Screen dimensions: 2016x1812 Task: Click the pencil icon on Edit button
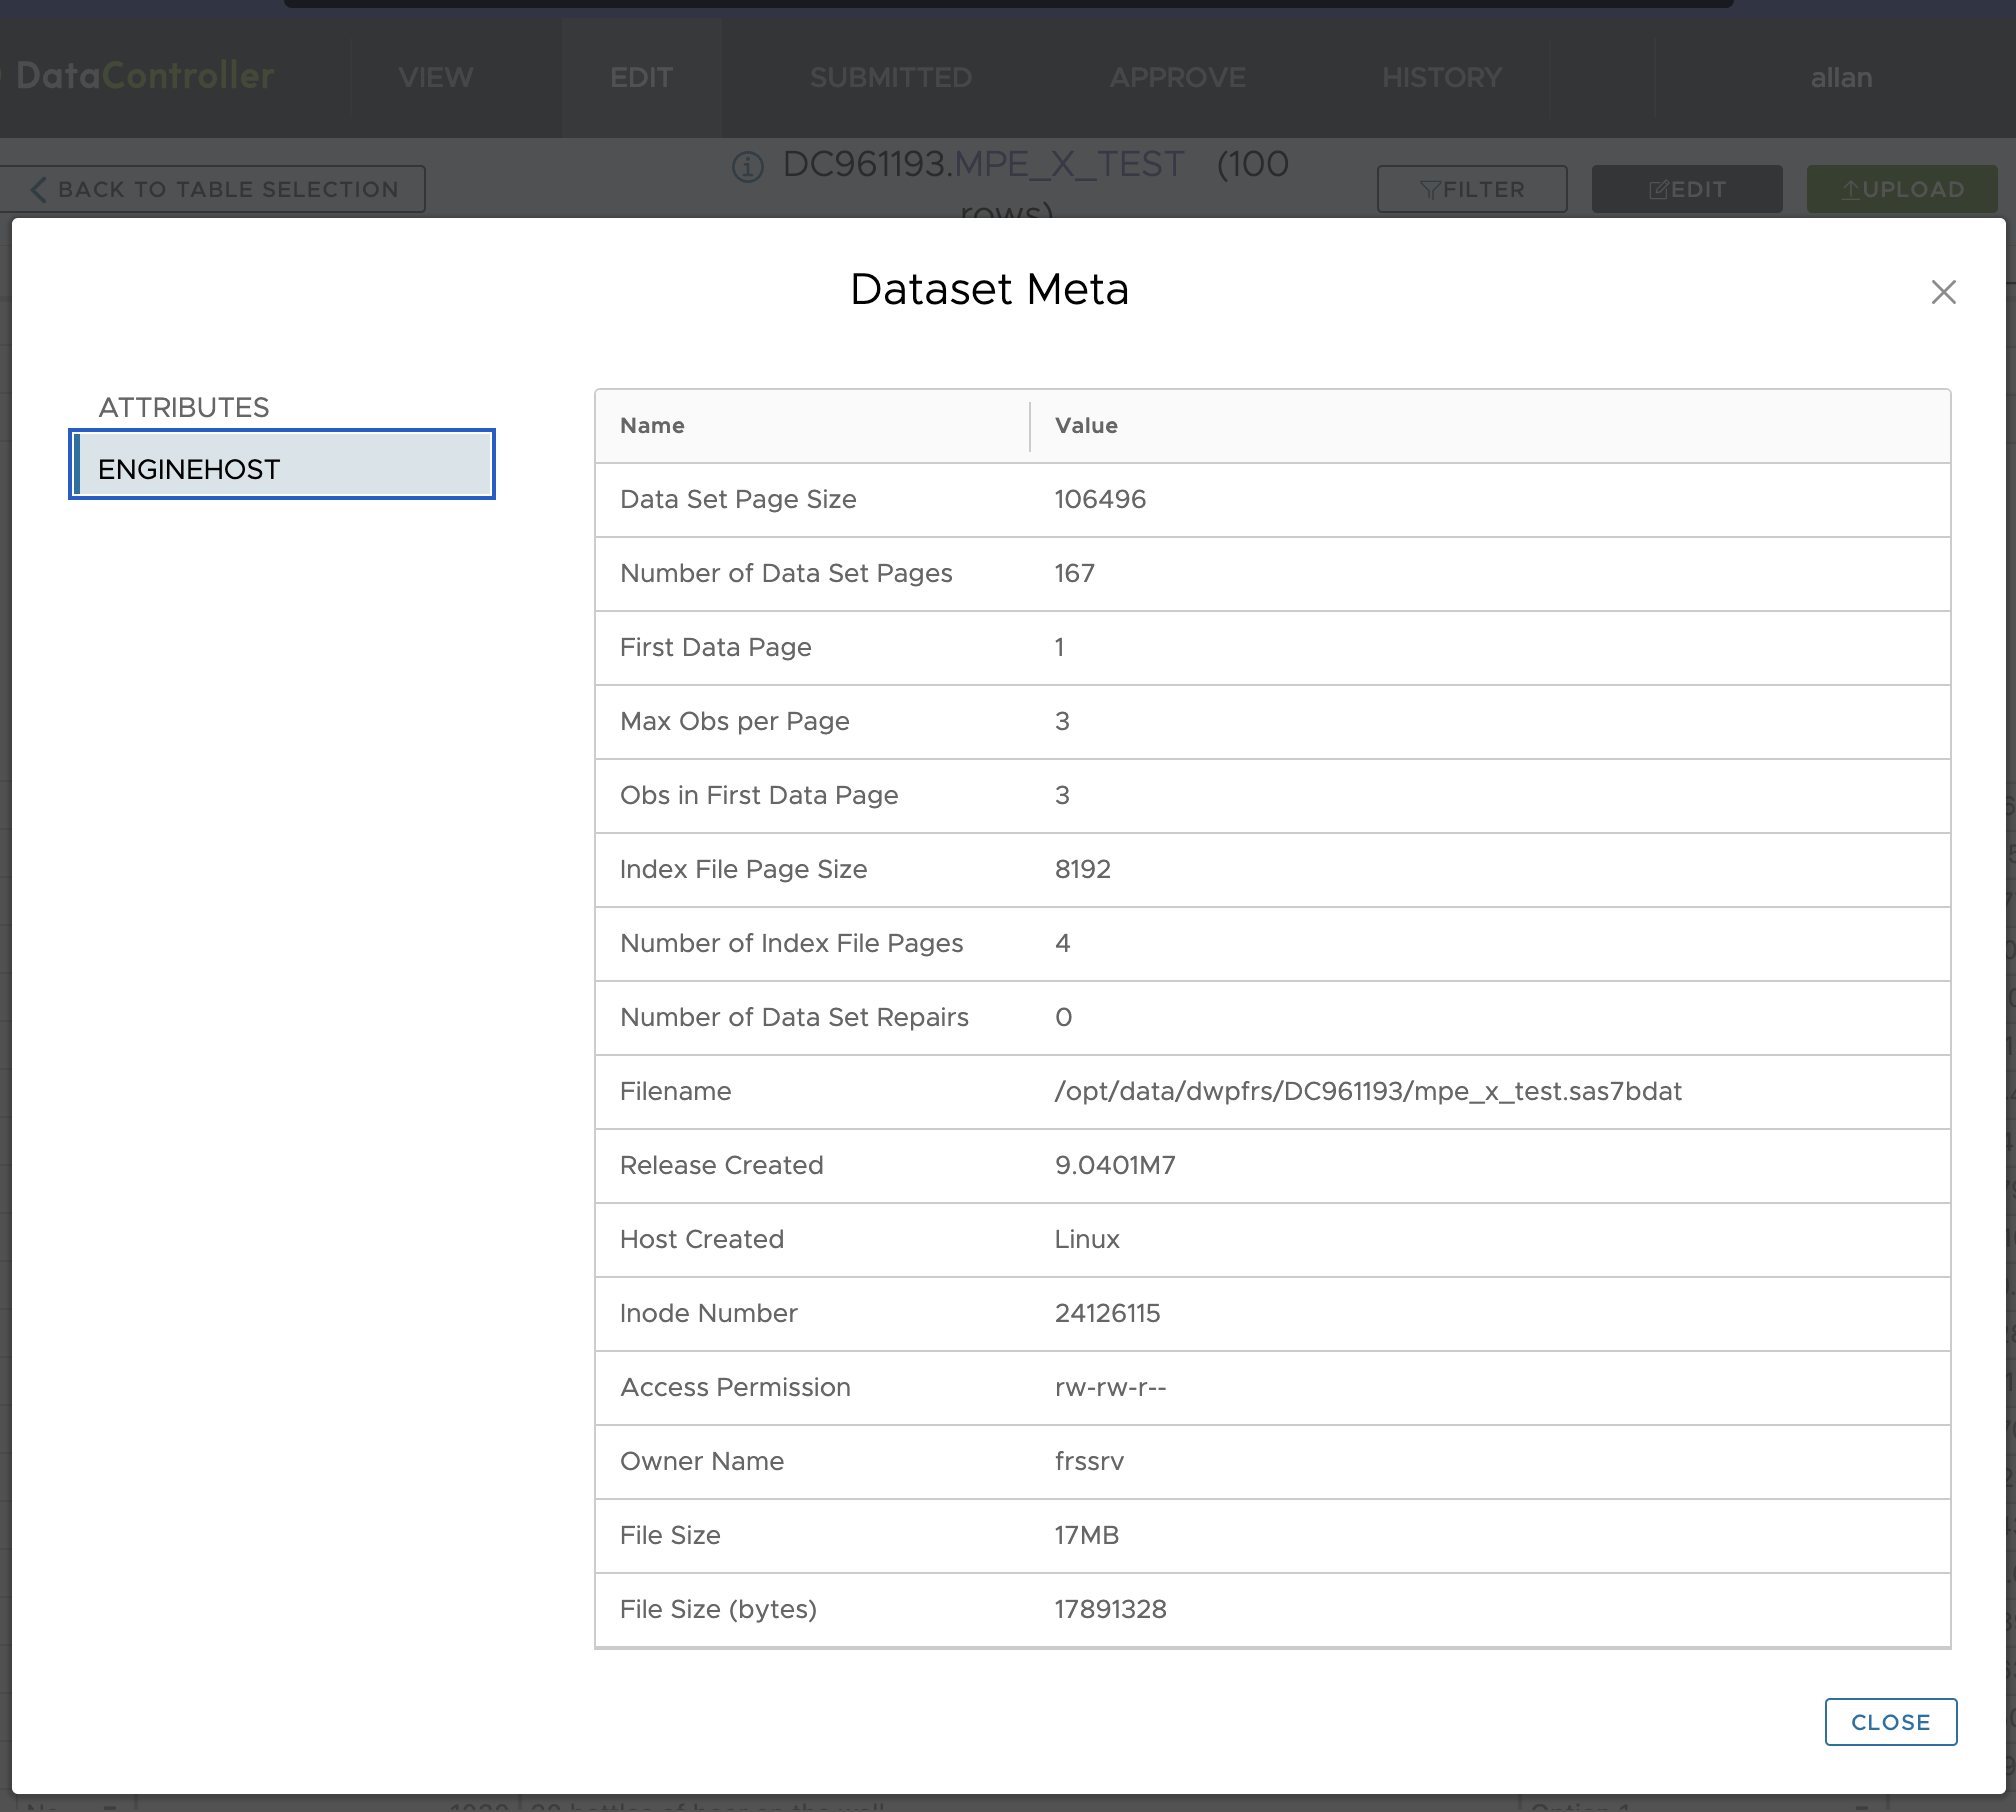pyautogui.click(x=1658, y=190)
